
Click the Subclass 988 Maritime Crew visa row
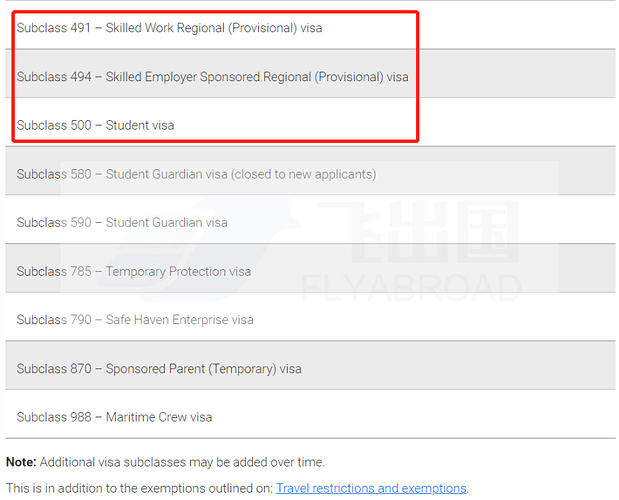coord(114,417)
